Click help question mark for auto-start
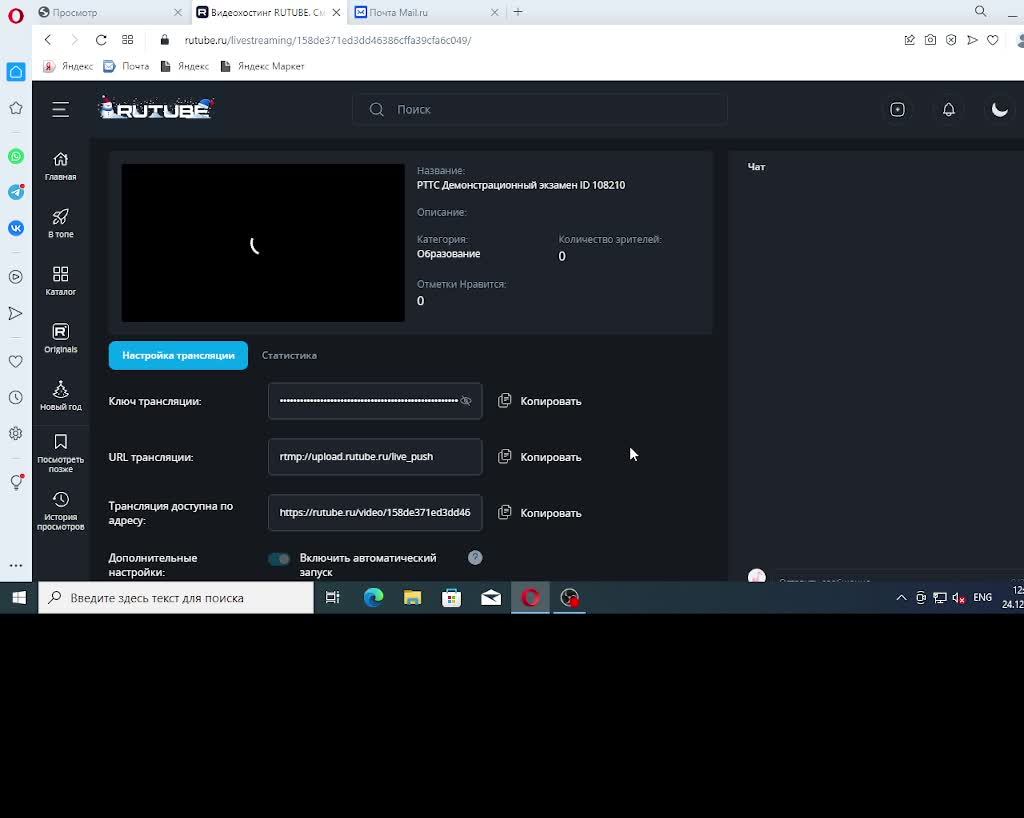Screen dimensions: 1024x818 coord(475,558)
